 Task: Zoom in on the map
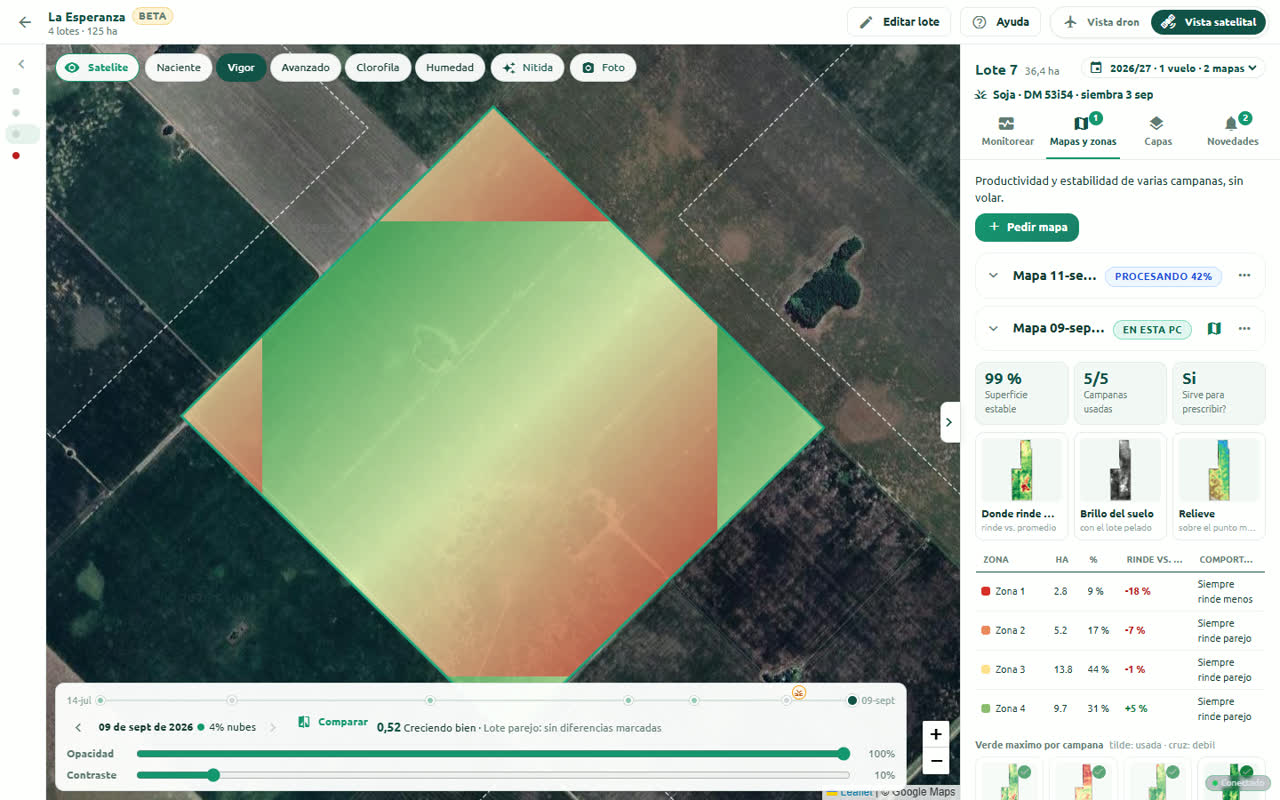pyautogui.click(x=935, y=734)
